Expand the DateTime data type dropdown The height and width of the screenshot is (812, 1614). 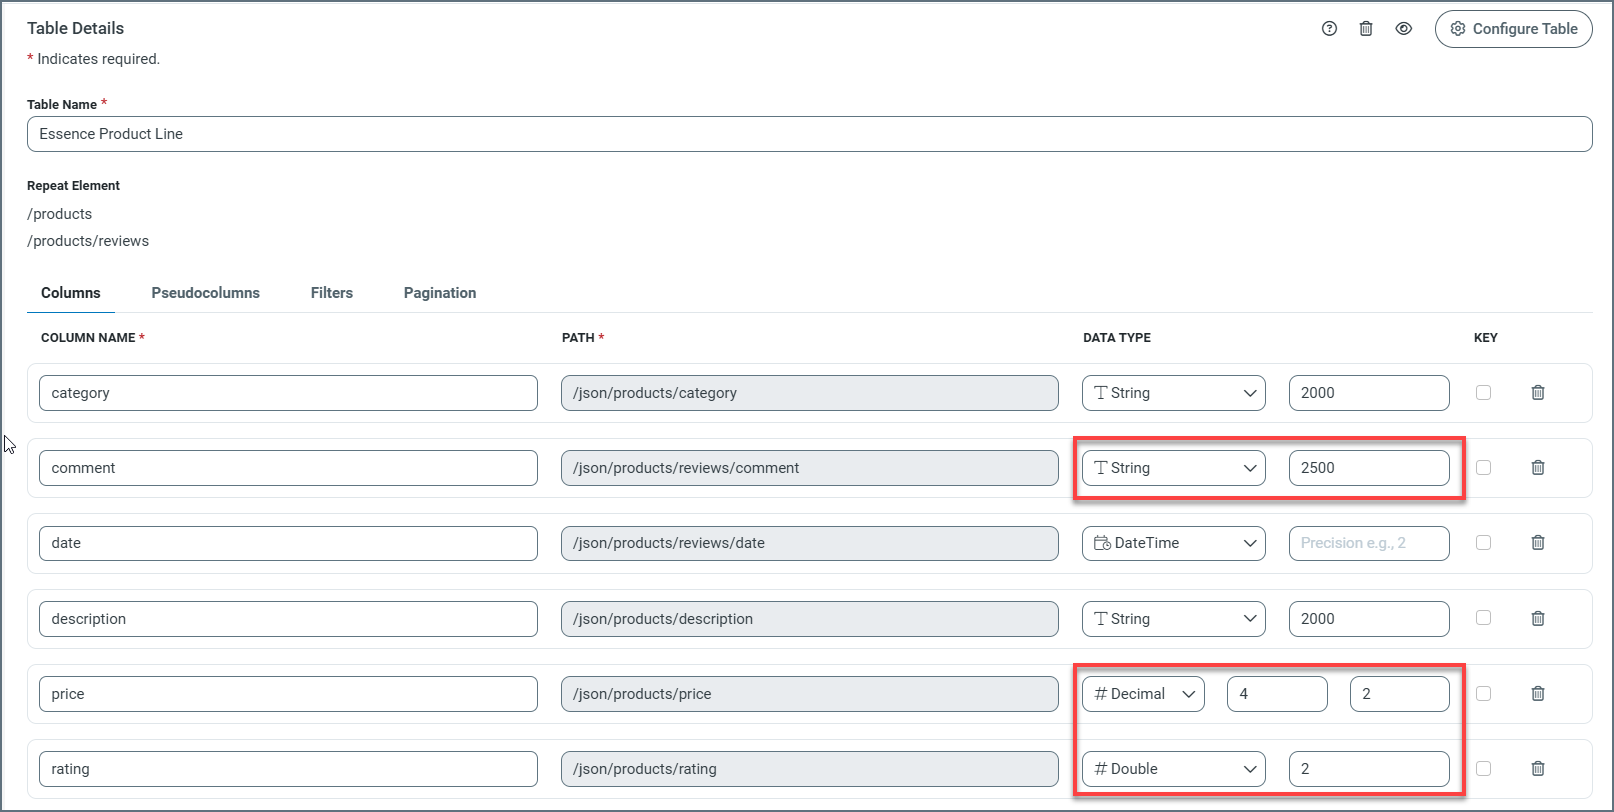pyautogui.click(x=1173, y=543)
